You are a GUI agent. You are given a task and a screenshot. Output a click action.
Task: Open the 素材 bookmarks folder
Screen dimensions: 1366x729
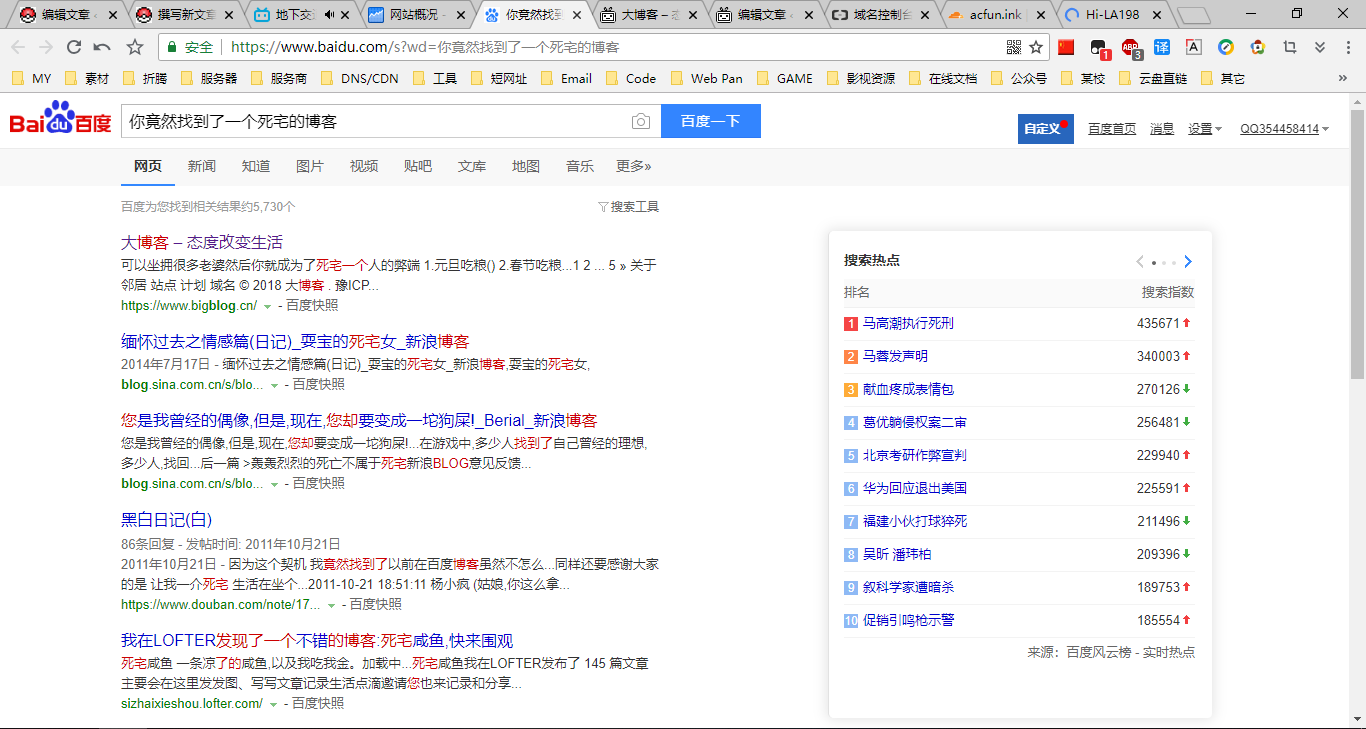click(87, 78)
